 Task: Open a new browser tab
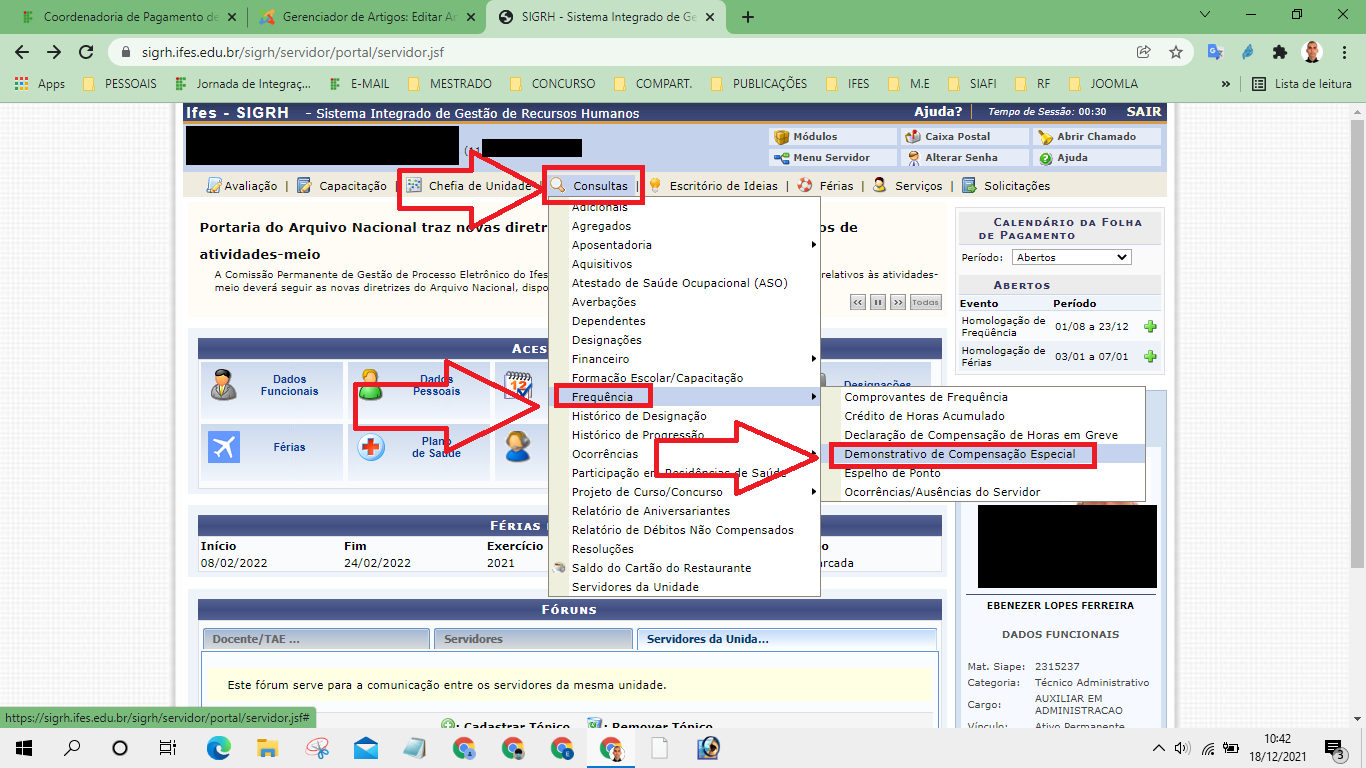[x=747, y=17]
